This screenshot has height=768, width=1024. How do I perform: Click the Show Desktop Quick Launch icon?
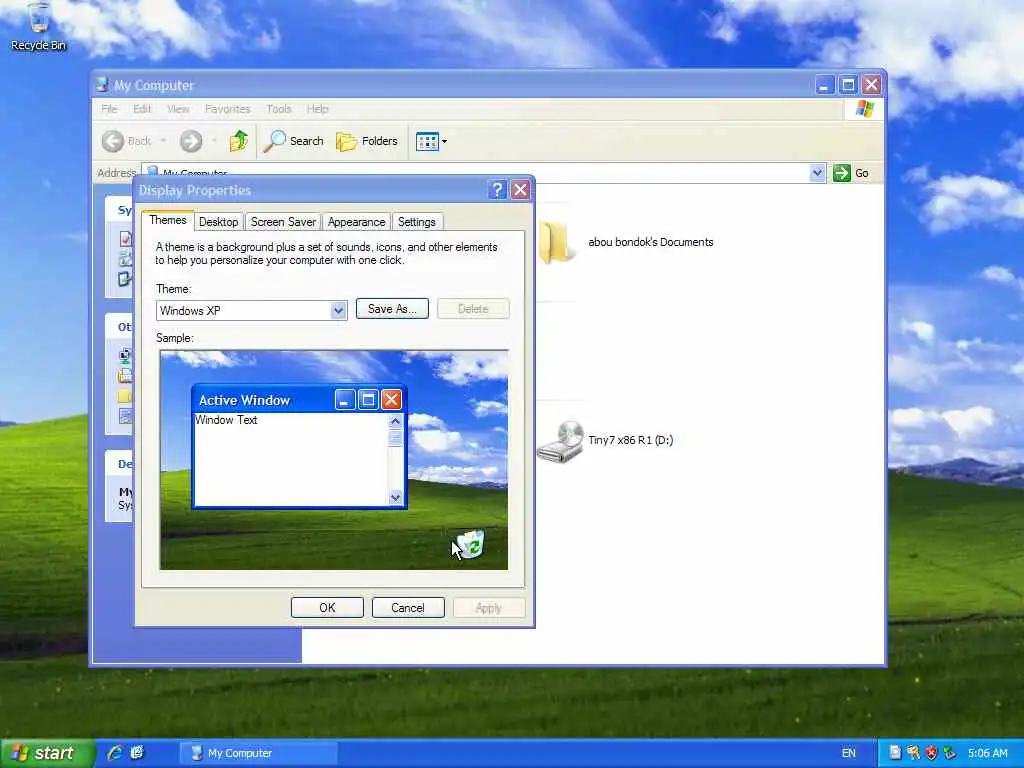tap(137, 752)
